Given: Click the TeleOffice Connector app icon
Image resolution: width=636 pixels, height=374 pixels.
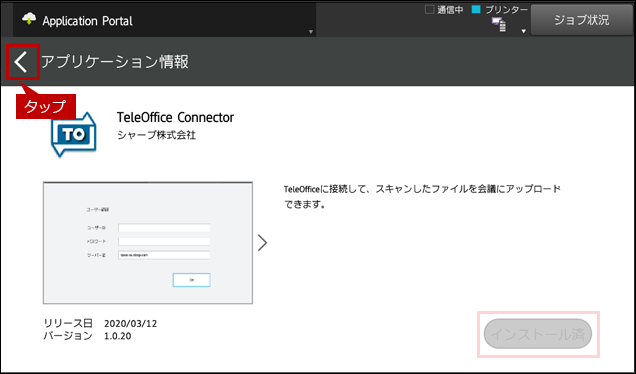Looking at the screenshot, I should [74, 134].
